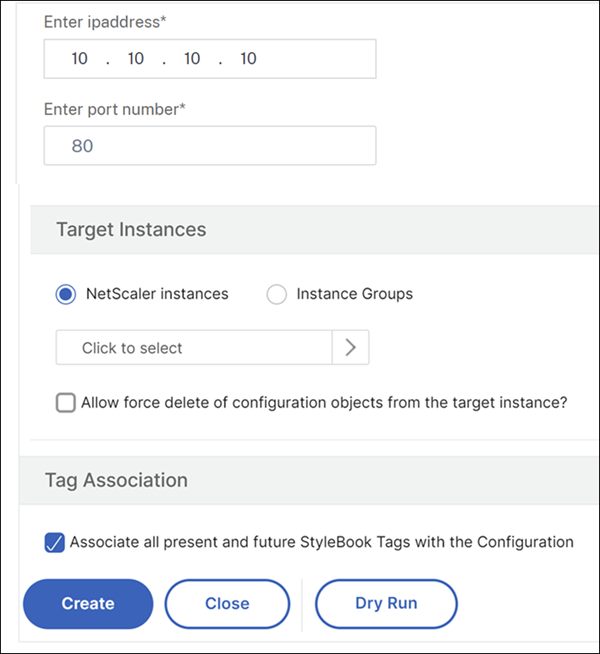The width and height of the screenshot is (600, 654).
Task: Click the Dry Run button
Action: click(x=386, y=604)
